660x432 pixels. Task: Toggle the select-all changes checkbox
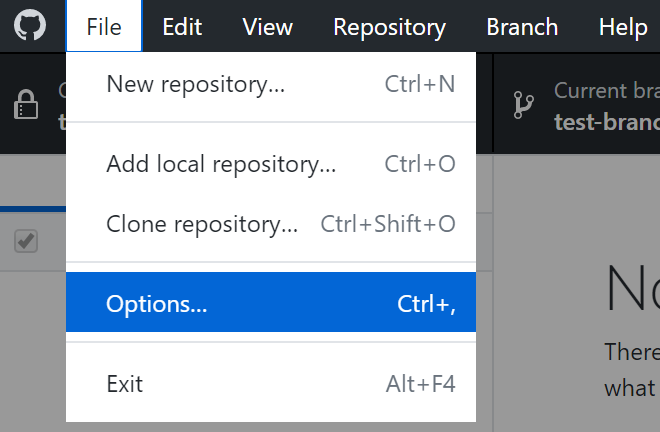(x=26, y=240)
